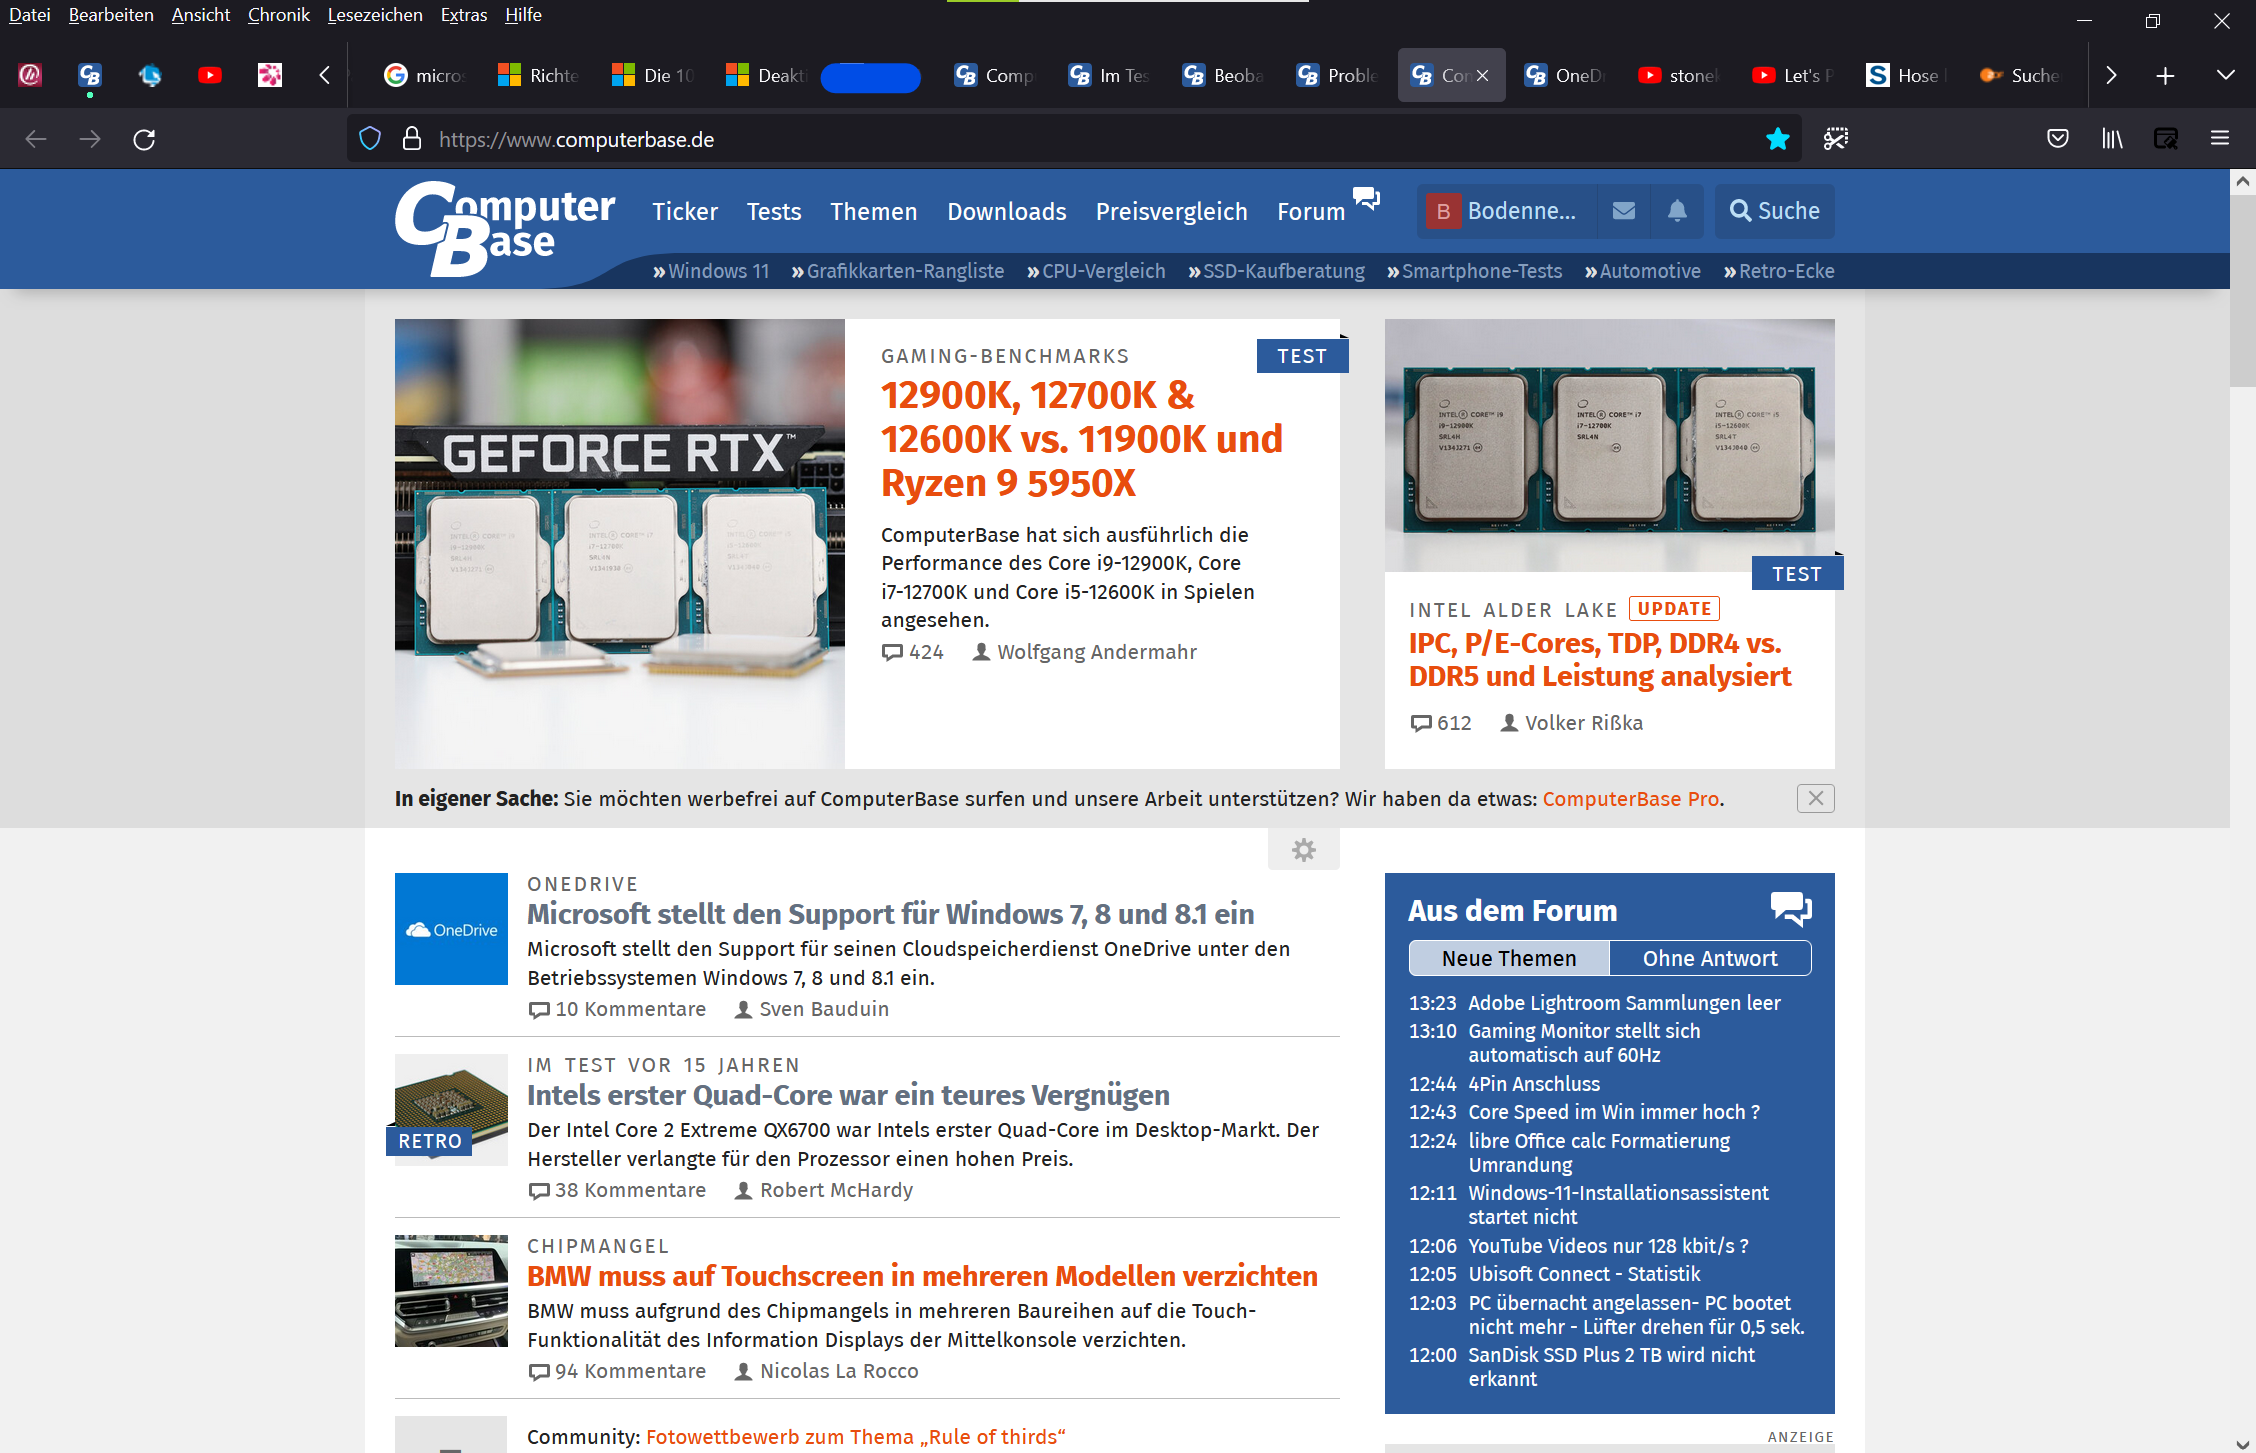
Task: Open the ComputerBase Pro link
Action: pyautogui.click(x=1630, y=799)
